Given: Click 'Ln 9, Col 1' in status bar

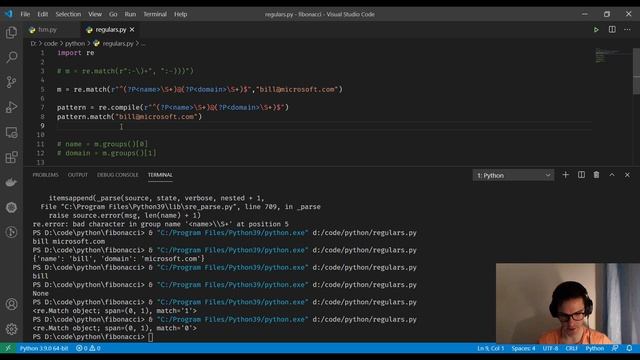Looking at the screenshot, I should 491,348.
